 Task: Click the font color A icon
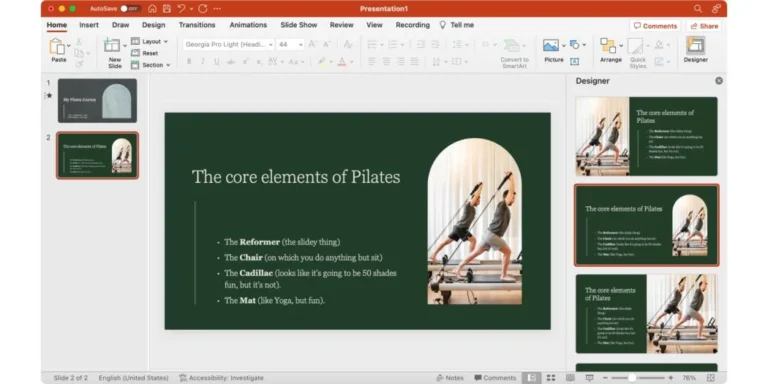(x=342, y=62)
